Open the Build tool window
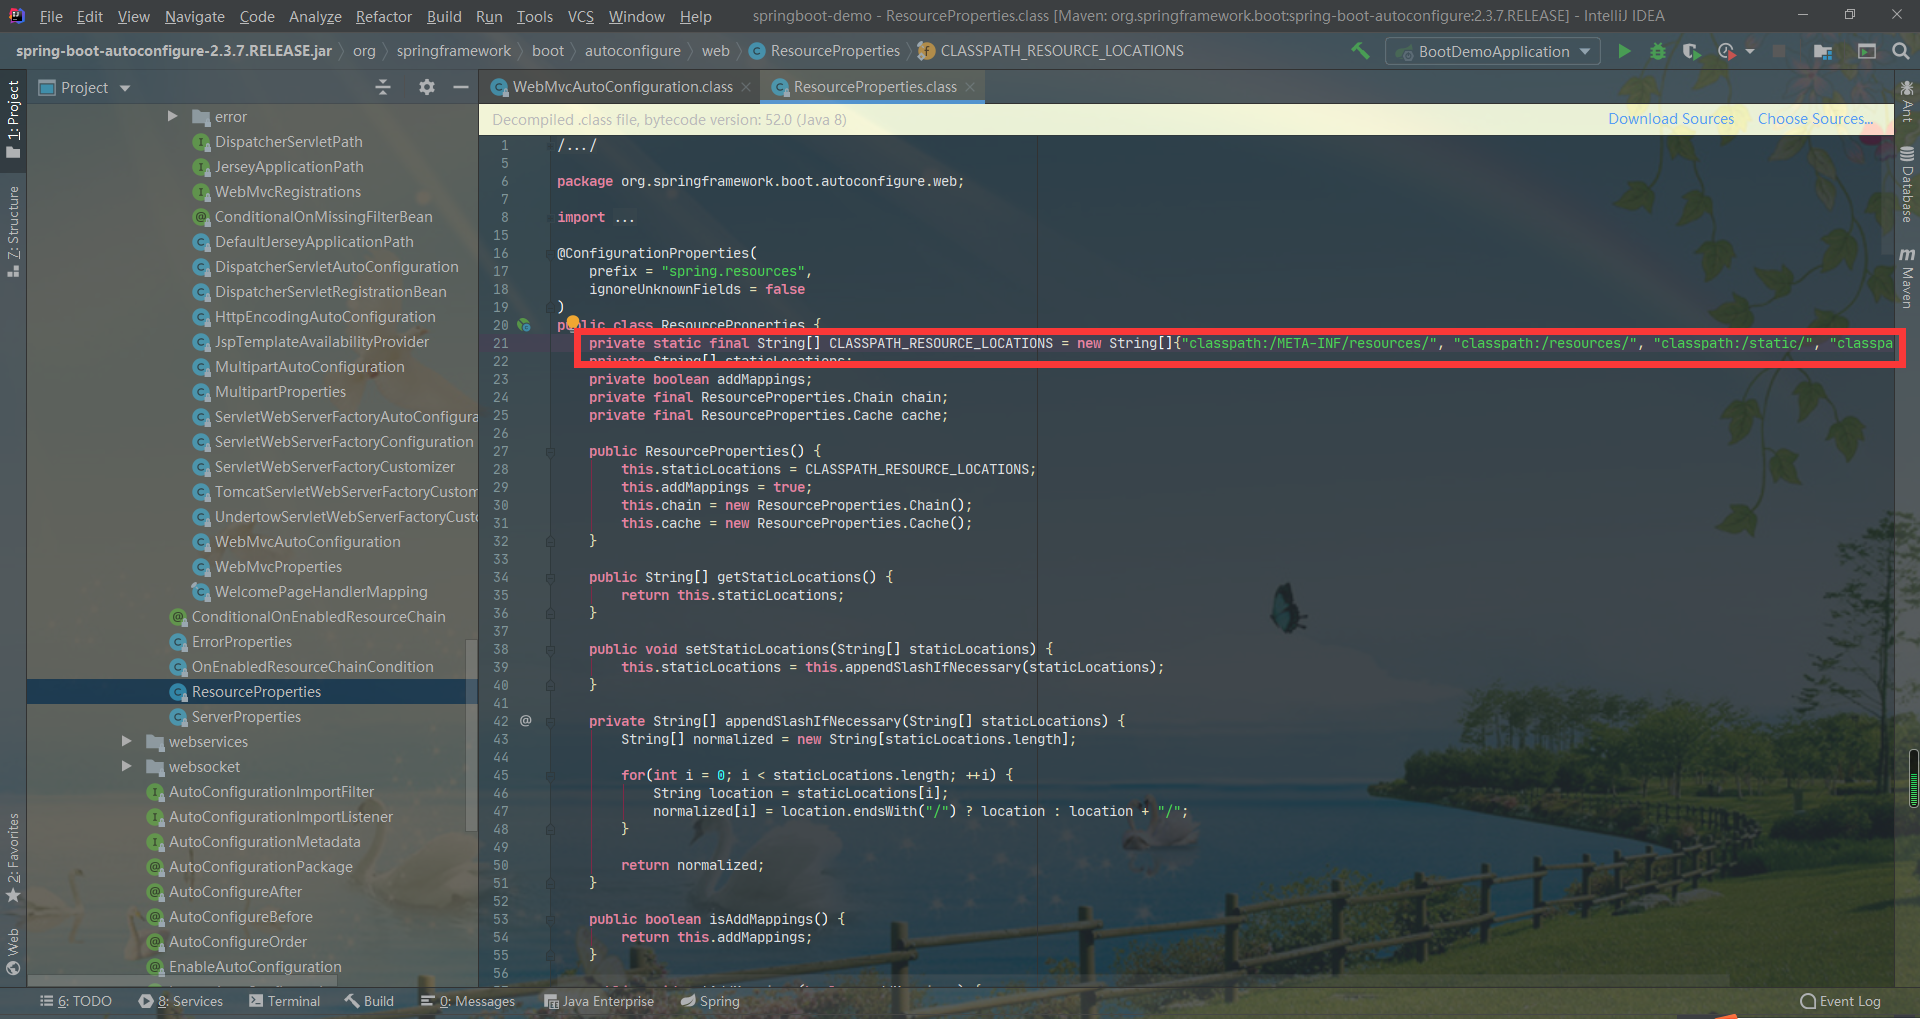Viewport: 1920px width, 1019px height. 369,1001
